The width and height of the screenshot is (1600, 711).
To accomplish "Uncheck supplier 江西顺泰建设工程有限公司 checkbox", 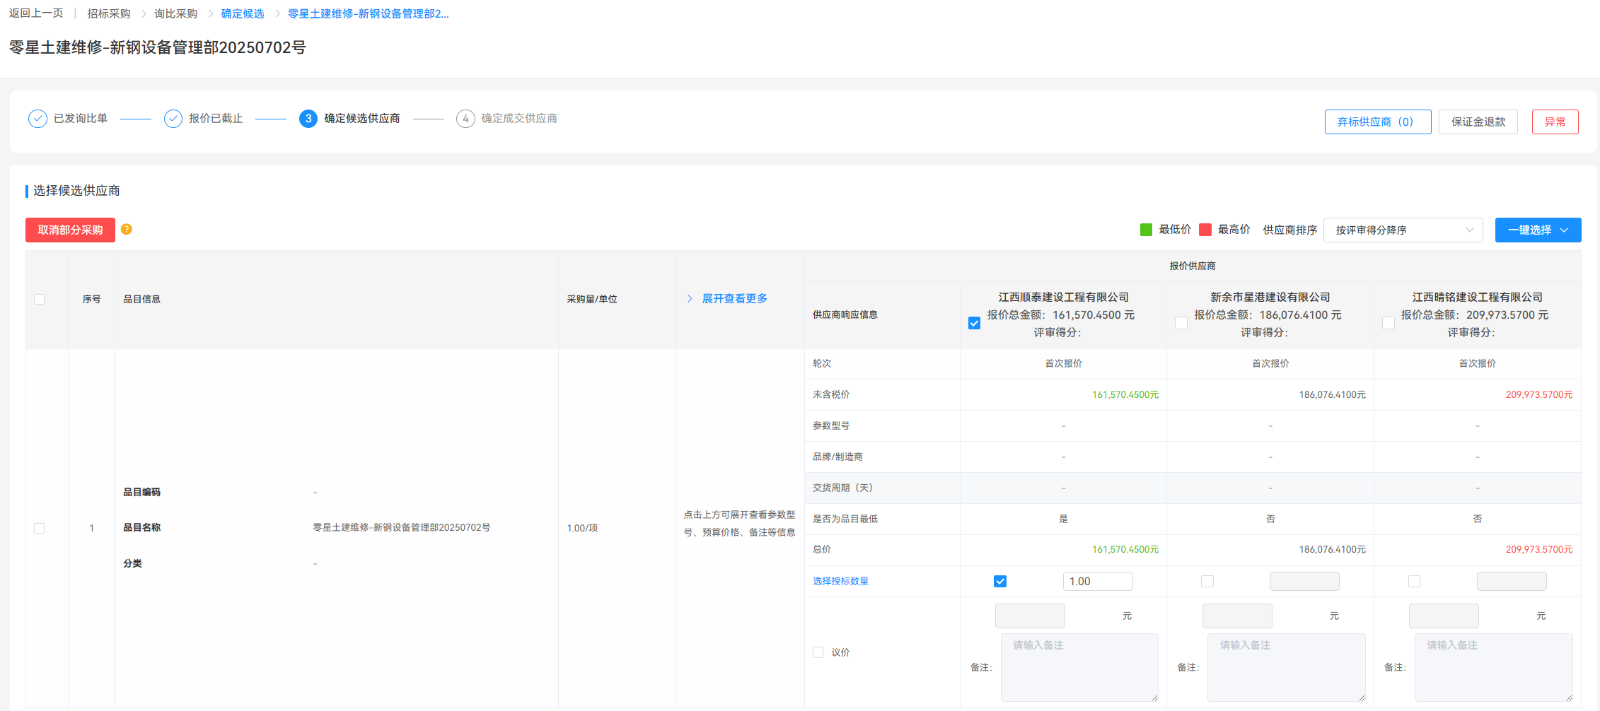I will 974,323.
